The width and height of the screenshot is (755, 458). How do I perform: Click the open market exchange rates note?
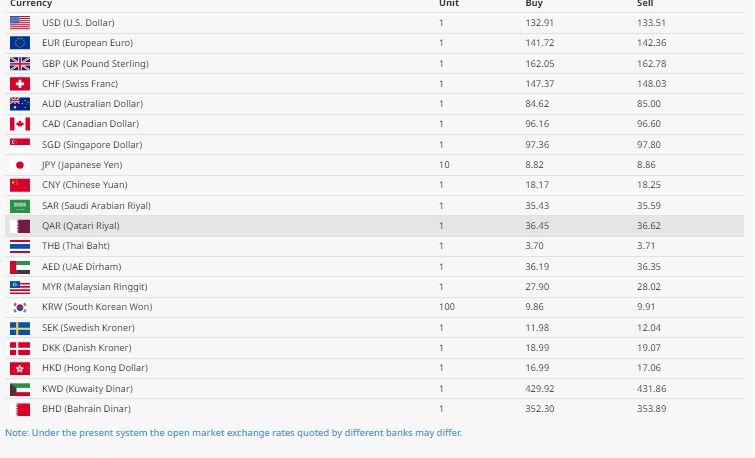234,433
